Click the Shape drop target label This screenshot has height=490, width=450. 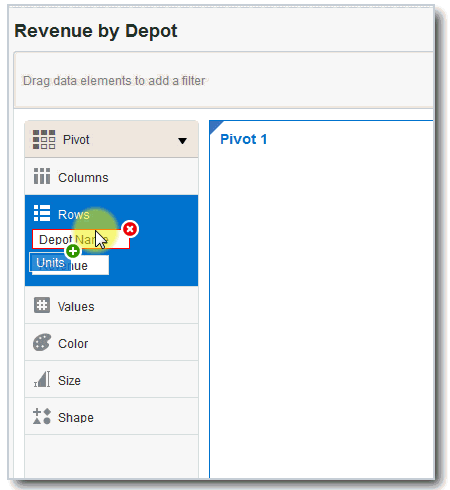(76, 418)
